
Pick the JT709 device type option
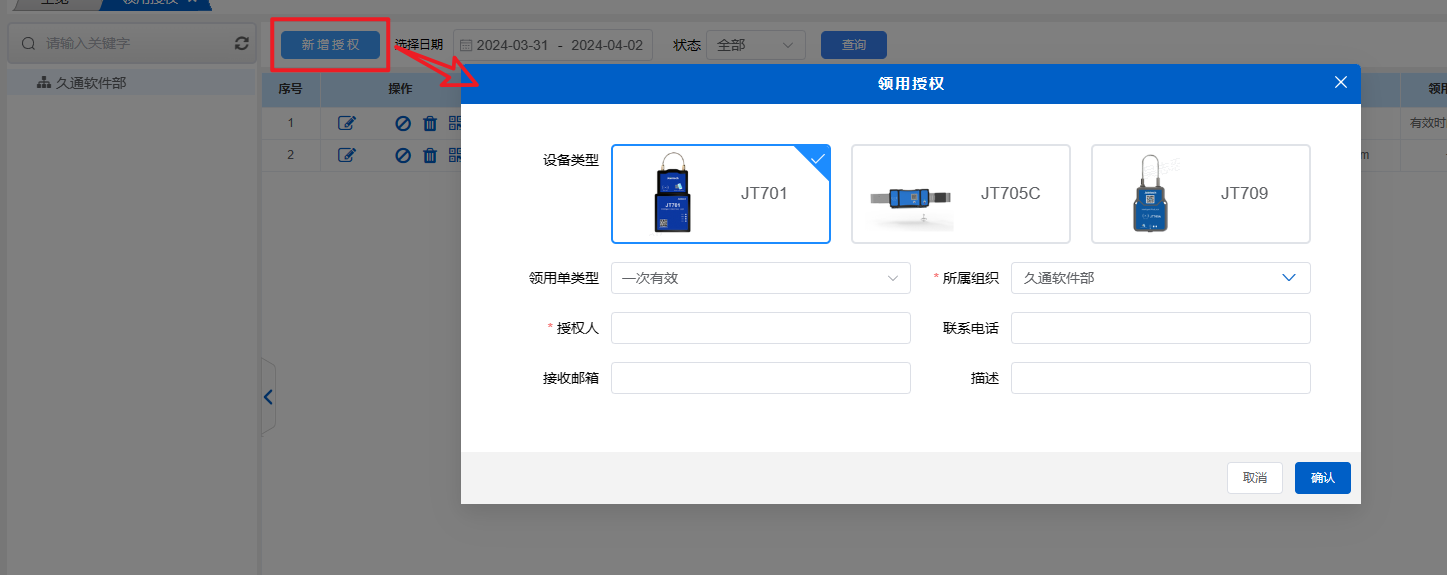(1200, 194)
